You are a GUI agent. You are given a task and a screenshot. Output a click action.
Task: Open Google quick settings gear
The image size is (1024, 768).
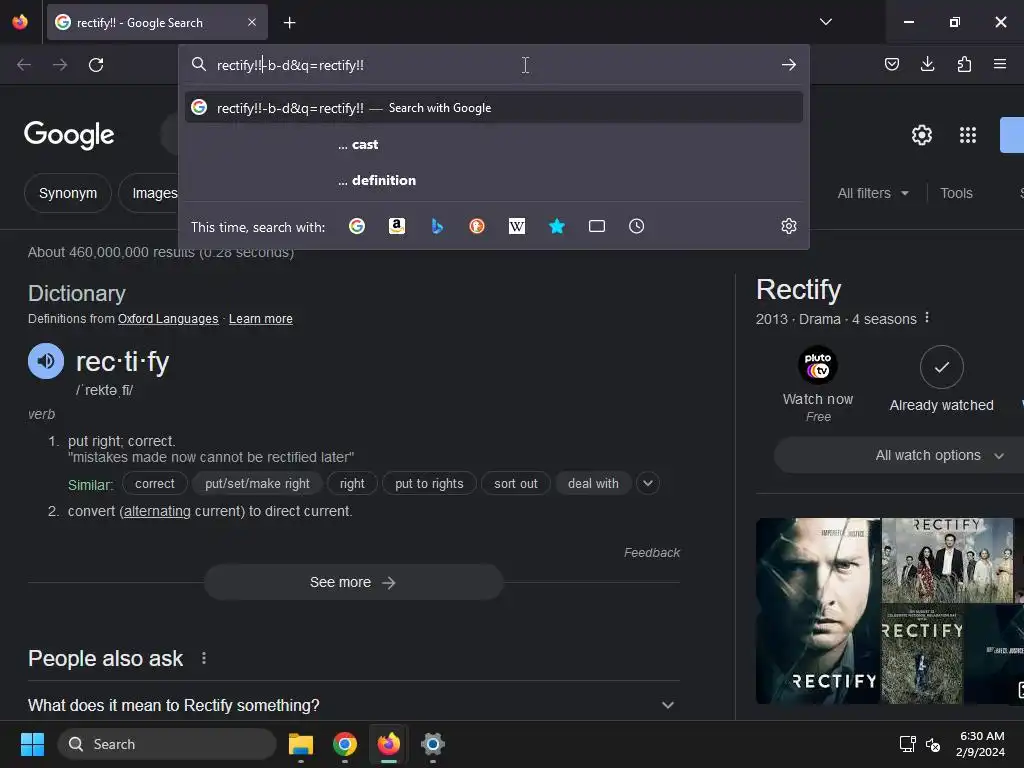tap(921, 135)
